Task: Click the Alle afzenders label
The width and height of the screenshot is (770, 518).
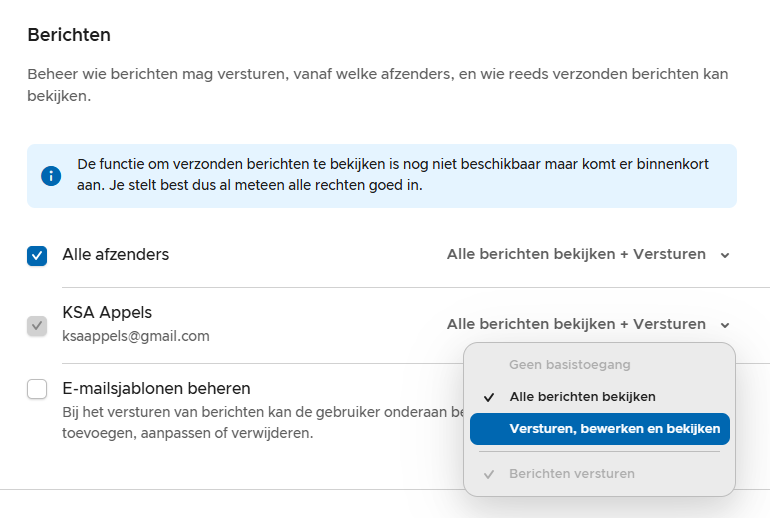Action: (116, 255)
